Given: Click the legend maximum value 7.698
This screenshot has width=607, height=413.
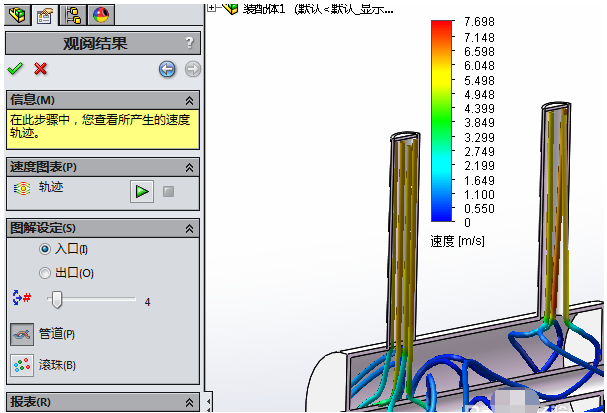Looking at the screenshot, I should (x=479, y=22).
